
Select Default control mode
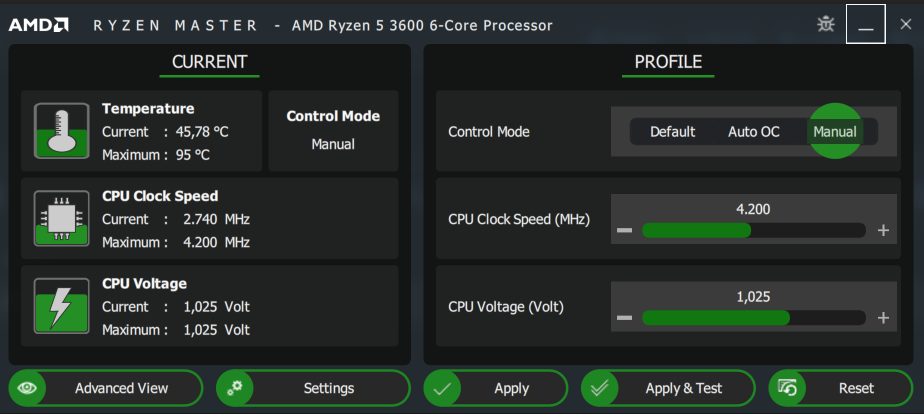[x=672, y=131]
